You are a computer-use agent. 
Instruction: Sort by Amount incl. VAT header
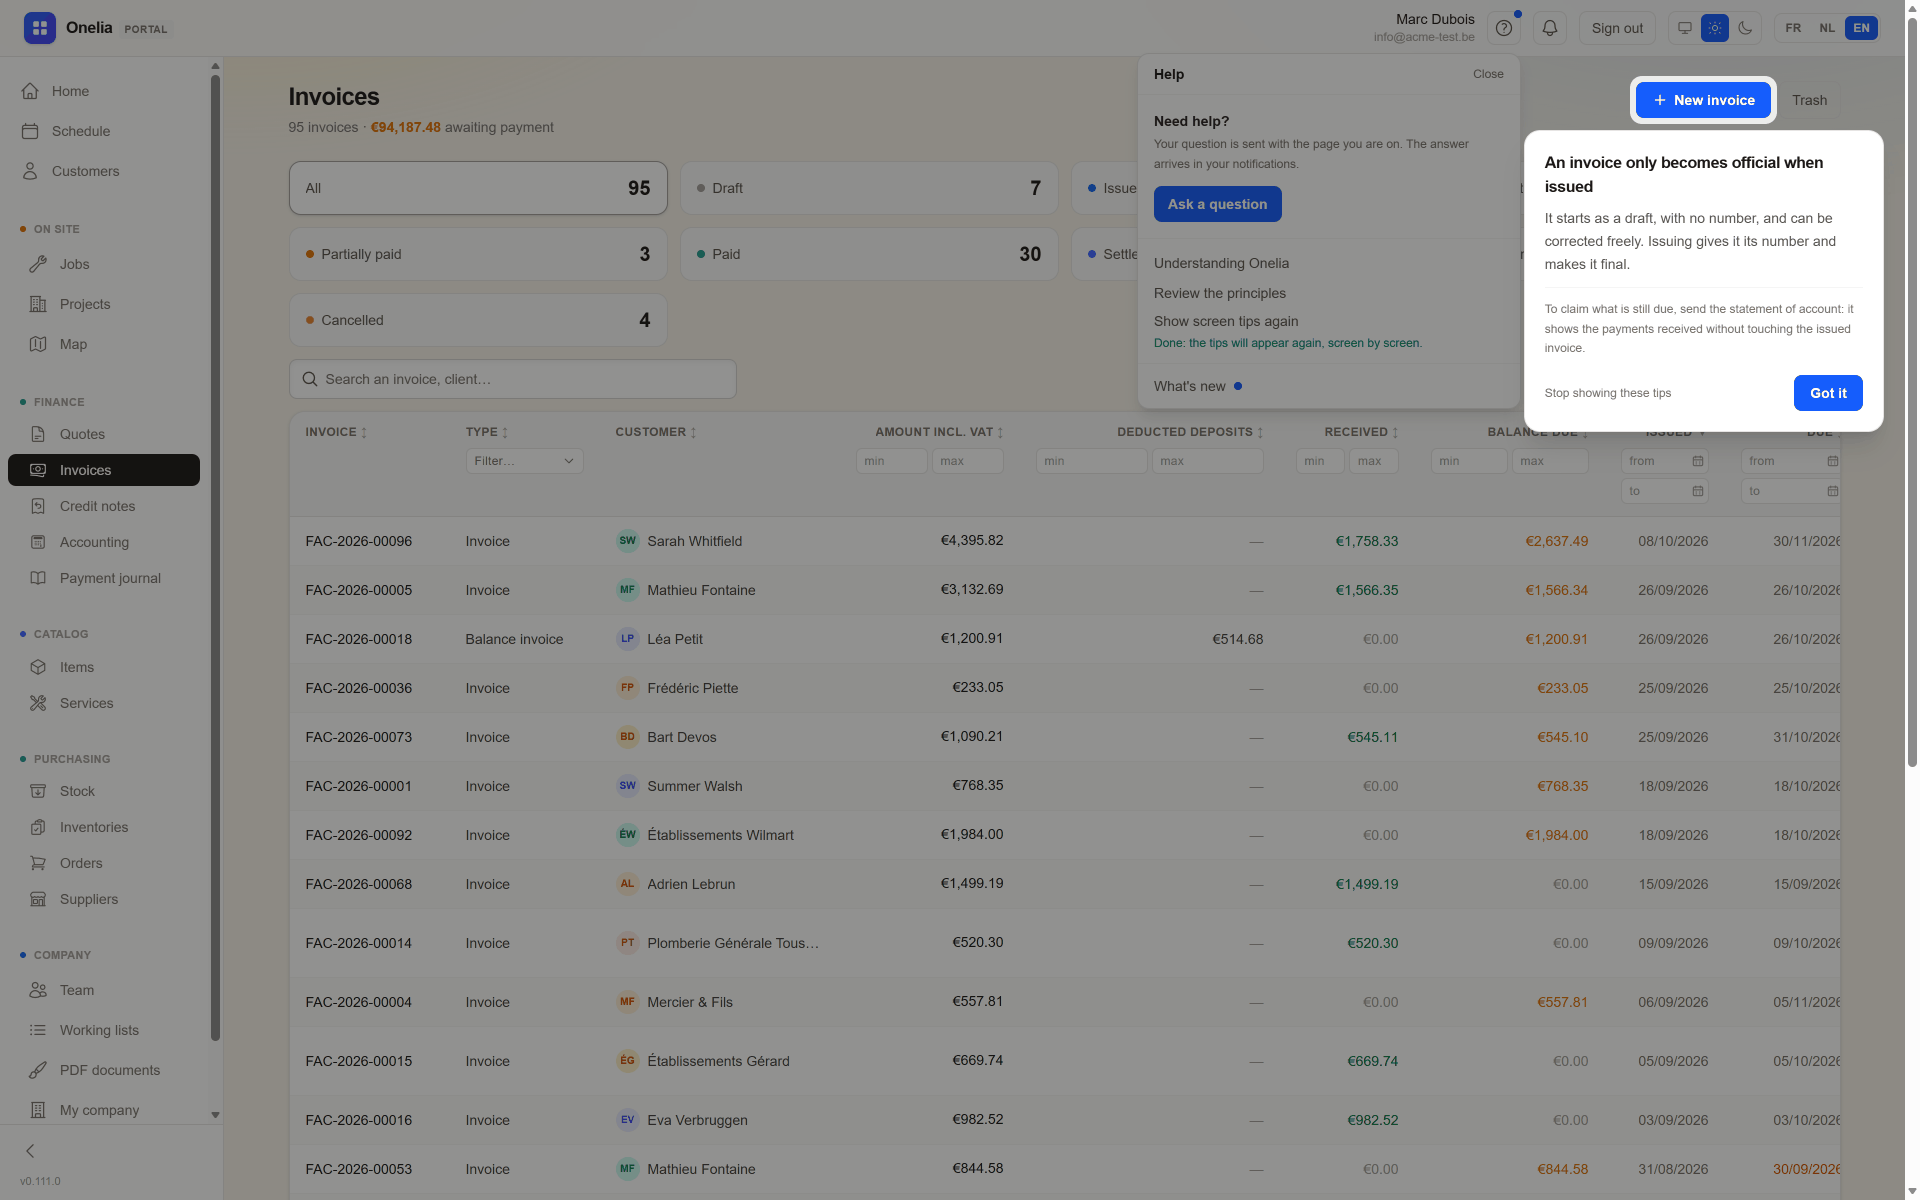coord(939,432)
